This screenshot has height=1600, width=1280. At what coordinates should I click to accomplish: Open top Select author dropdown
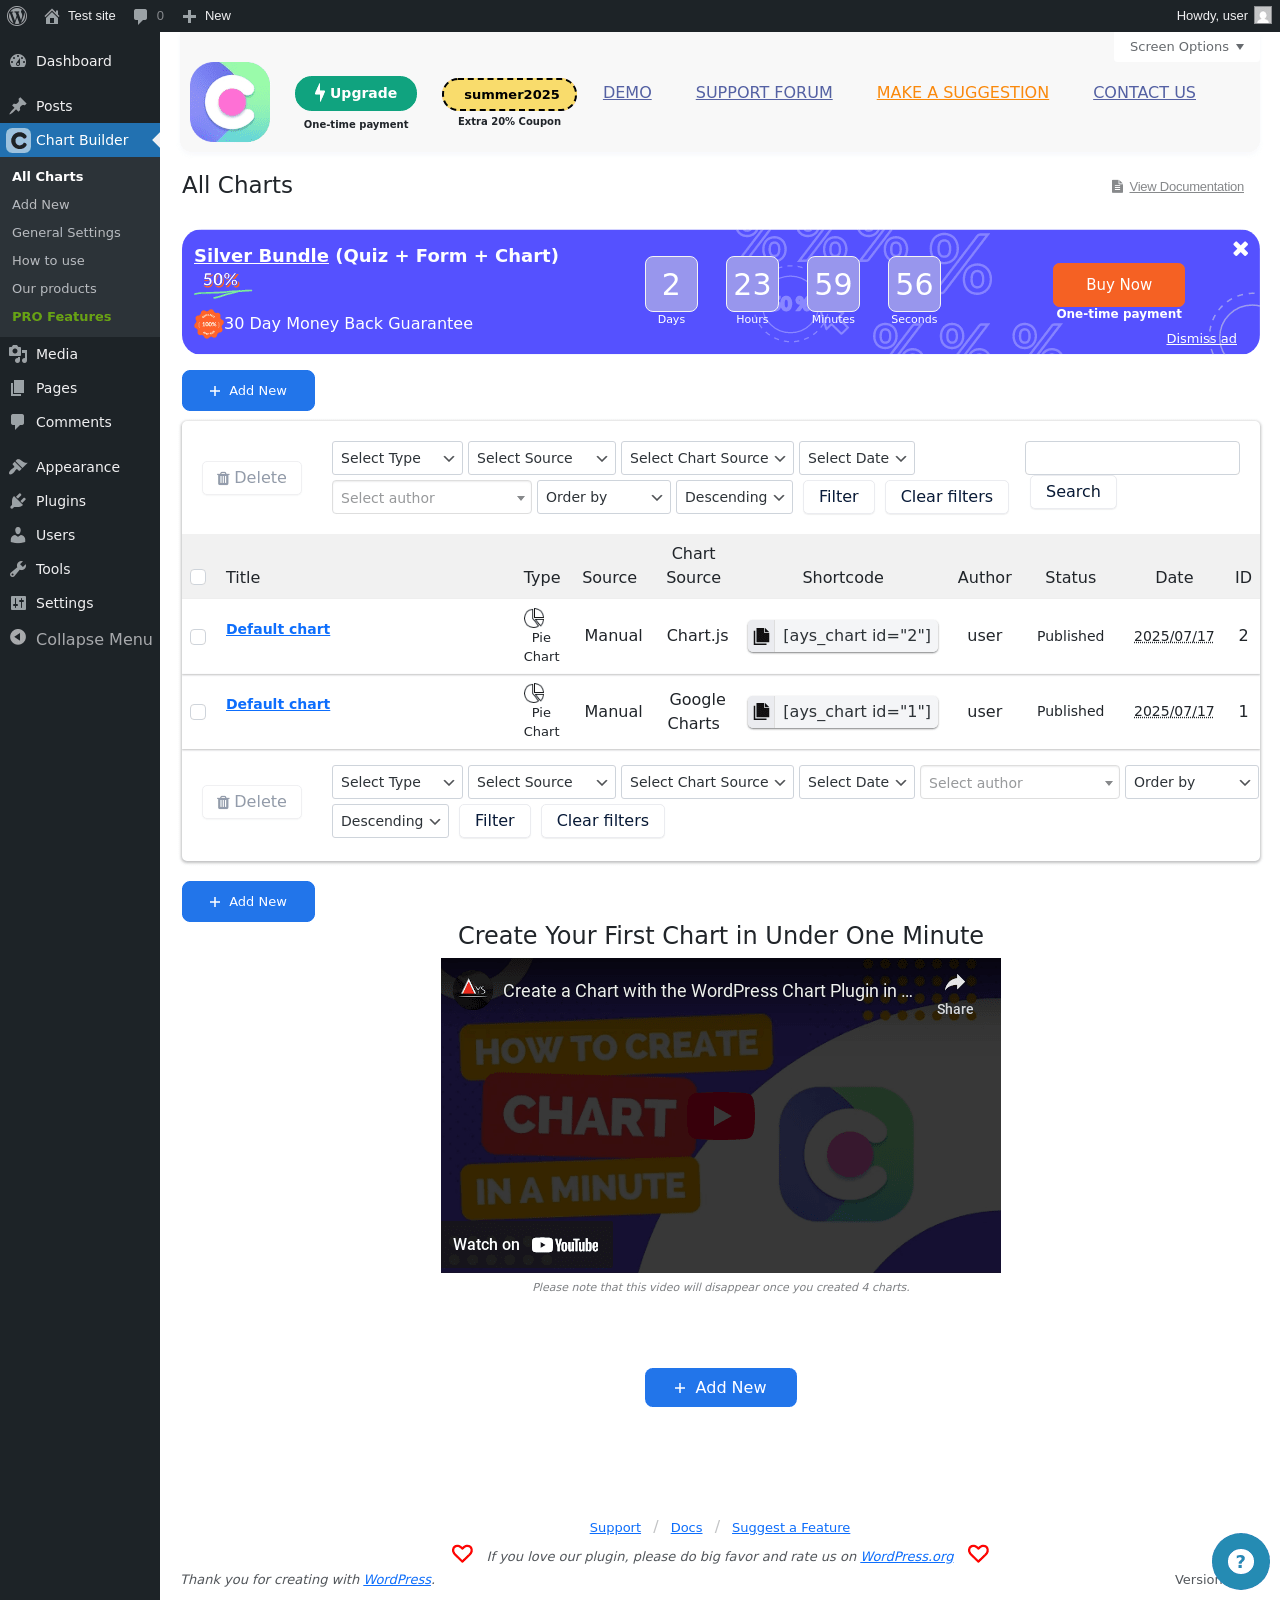[432, 497]
